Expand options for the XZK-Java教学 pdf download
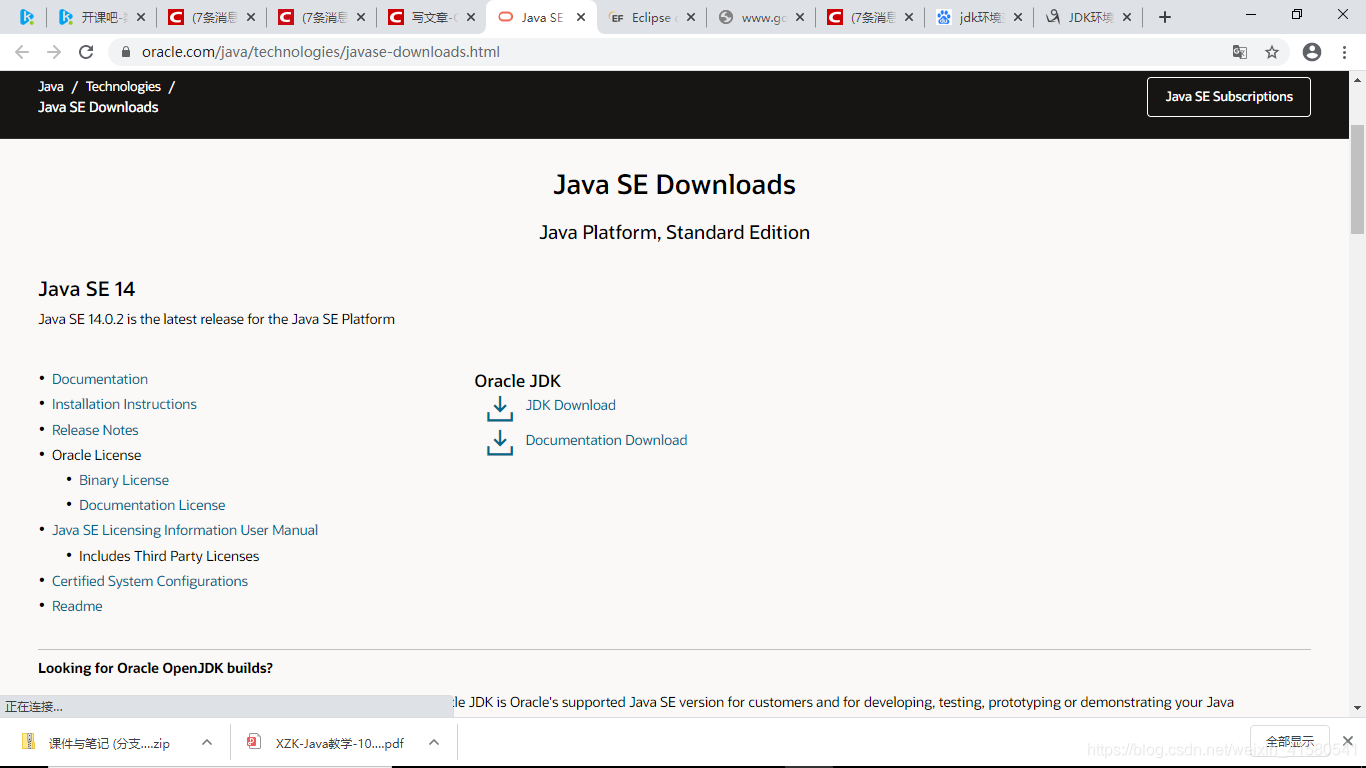 (x=434, y=742)
